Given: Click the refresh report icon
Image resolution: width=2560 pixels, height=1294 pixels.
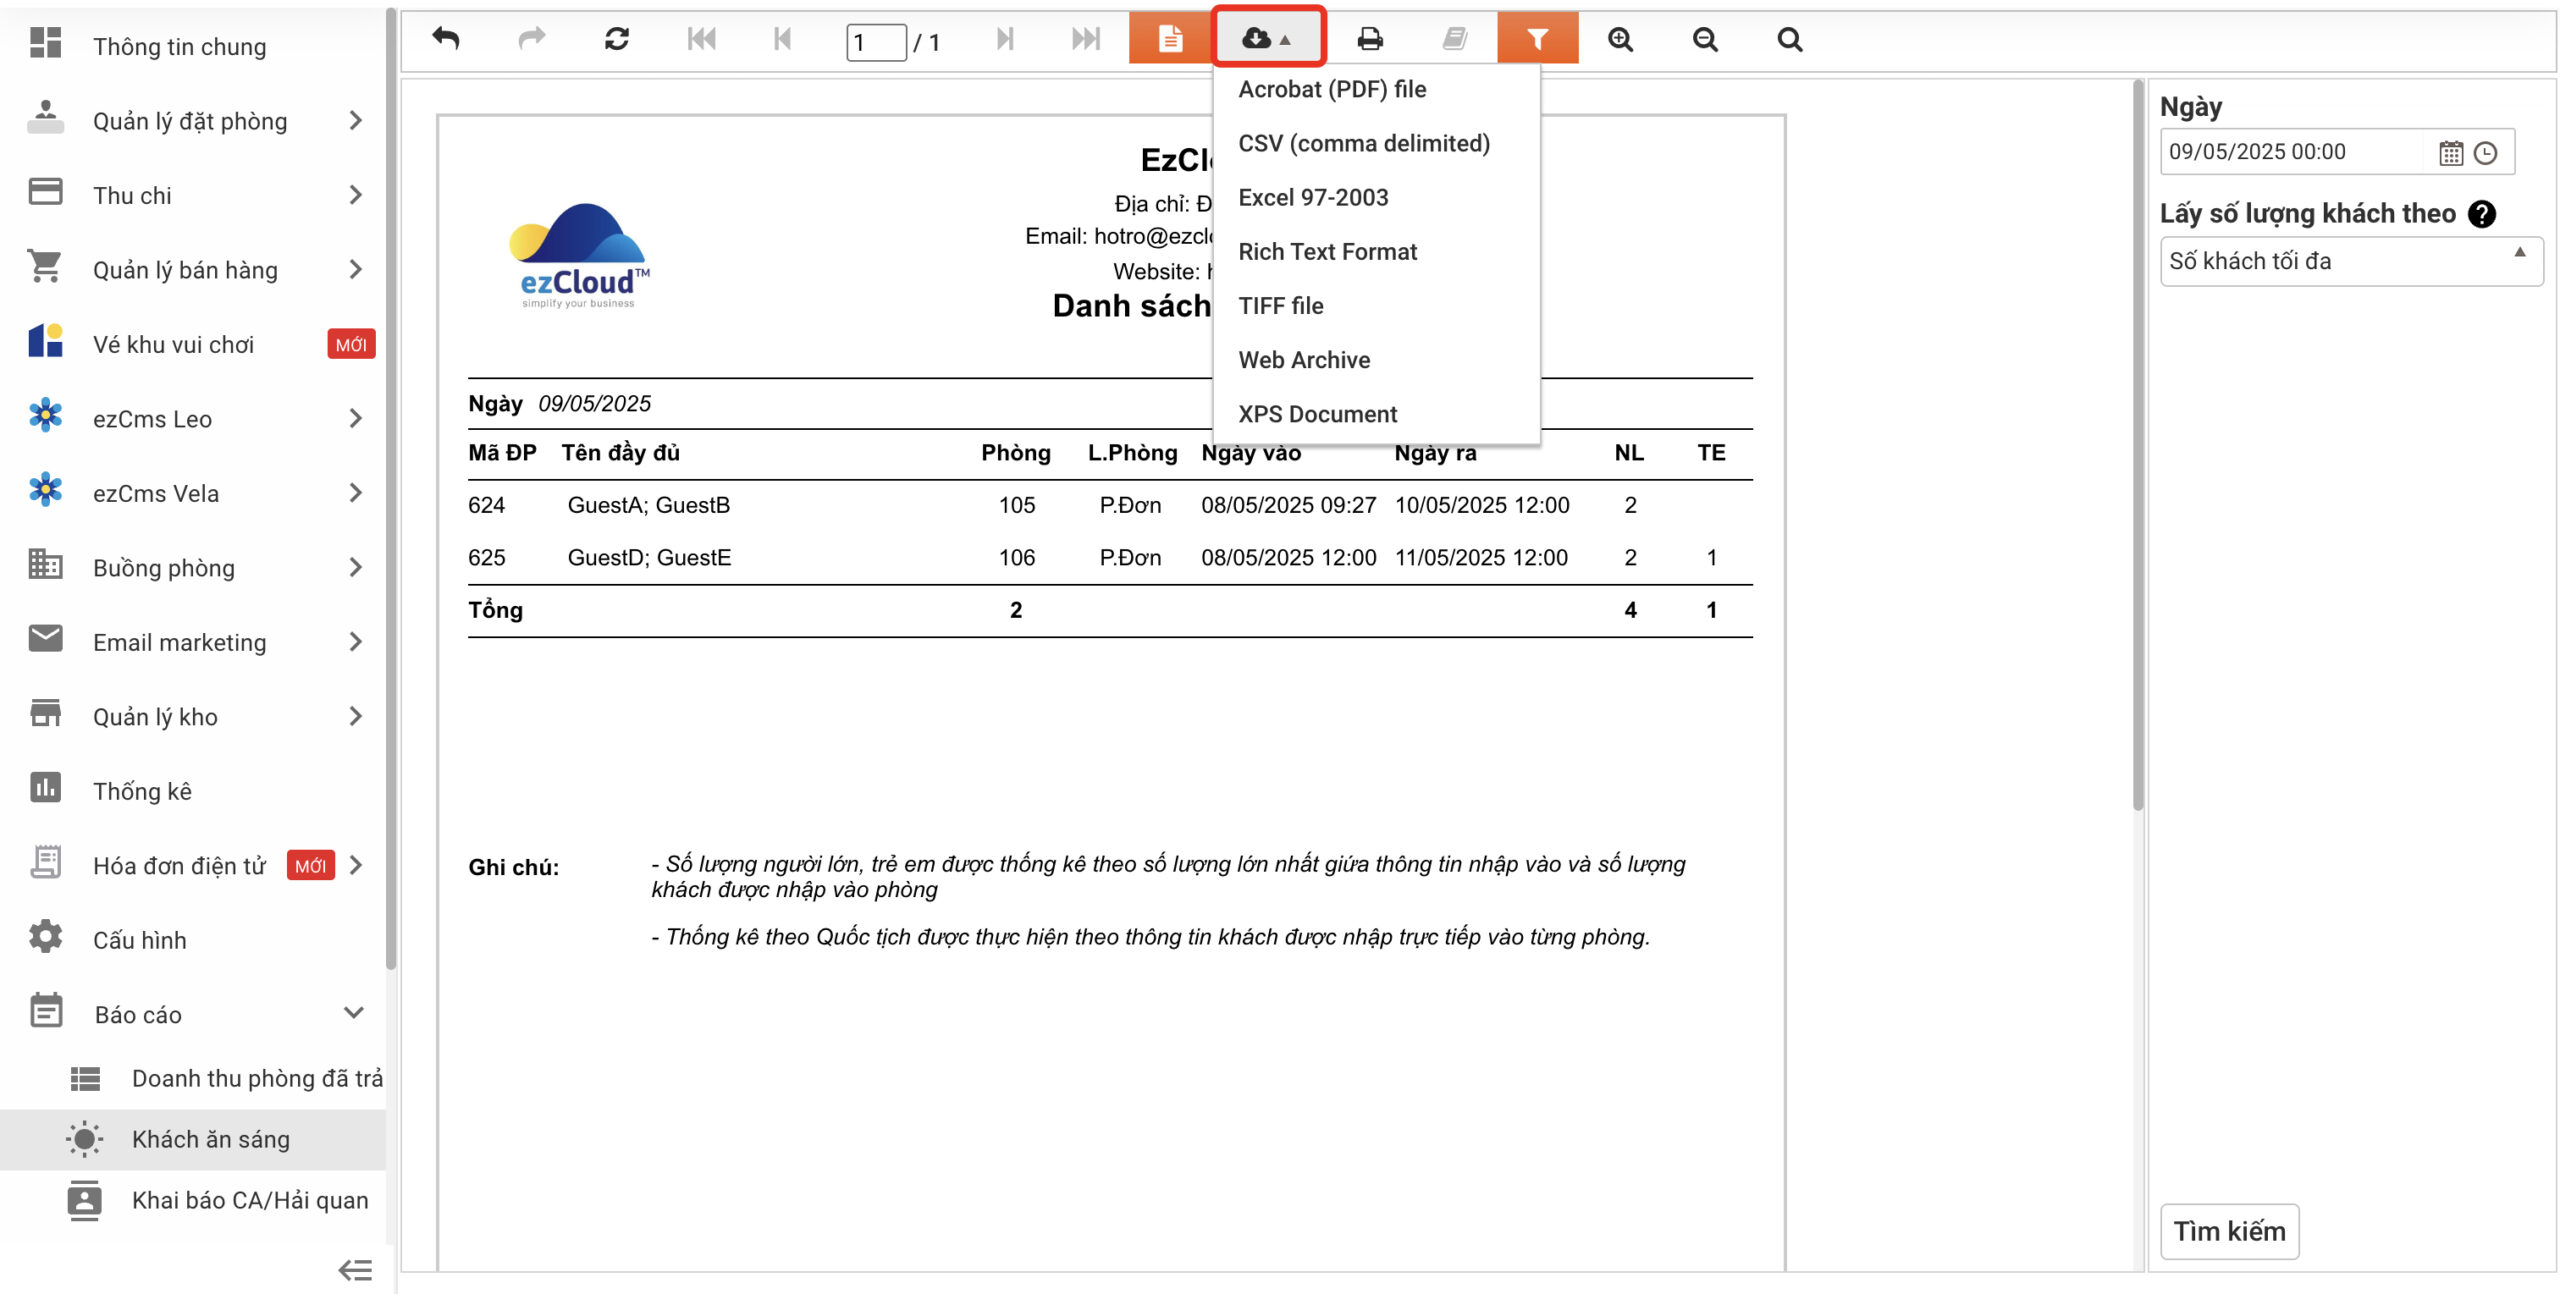Looking at the screenshot, I should click(616, 39).
